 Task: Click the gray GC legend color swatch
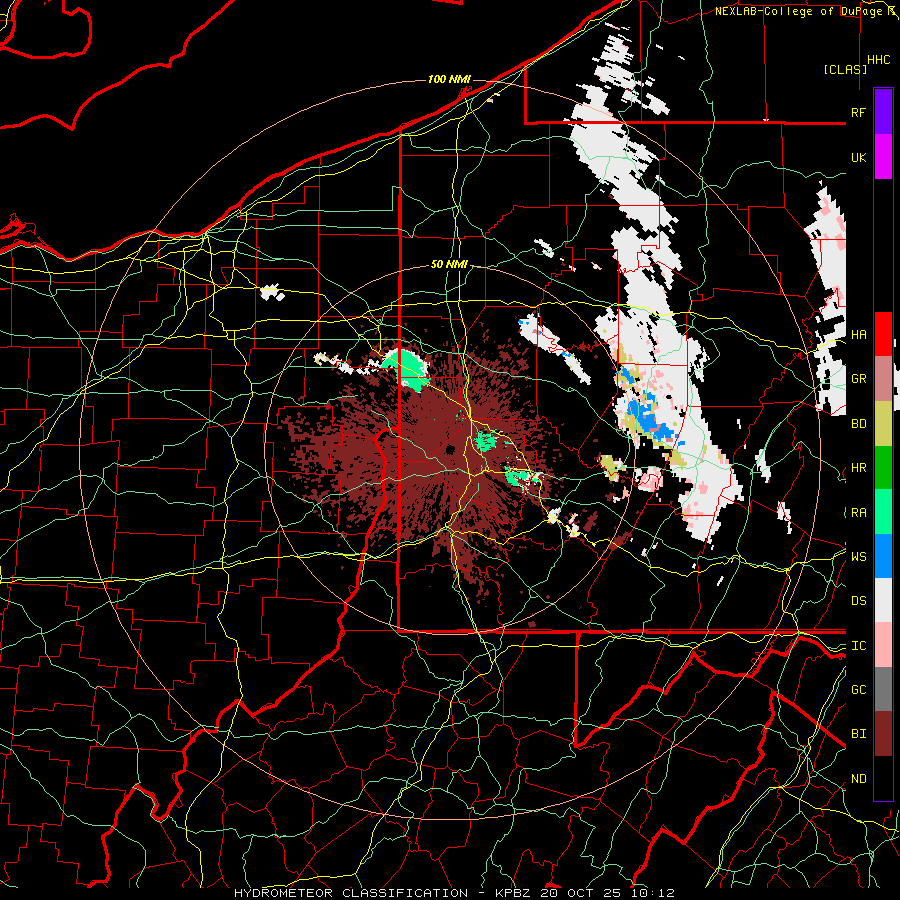(883, 689)
